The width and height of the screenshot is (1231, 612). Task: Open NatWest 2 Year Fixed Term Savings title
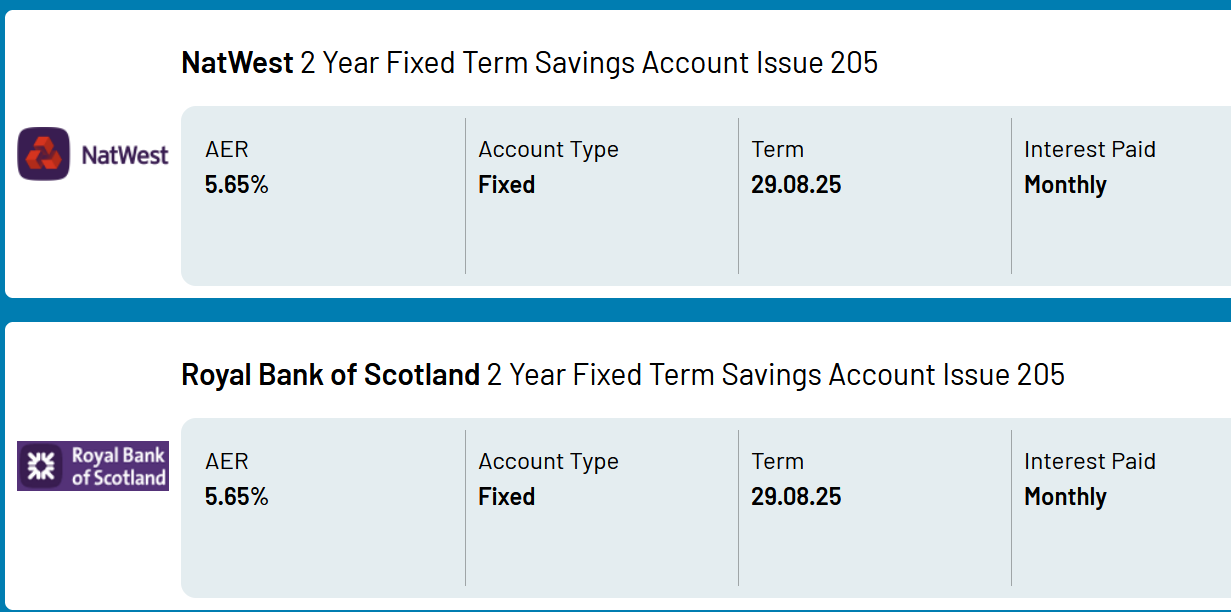point(529,63)
